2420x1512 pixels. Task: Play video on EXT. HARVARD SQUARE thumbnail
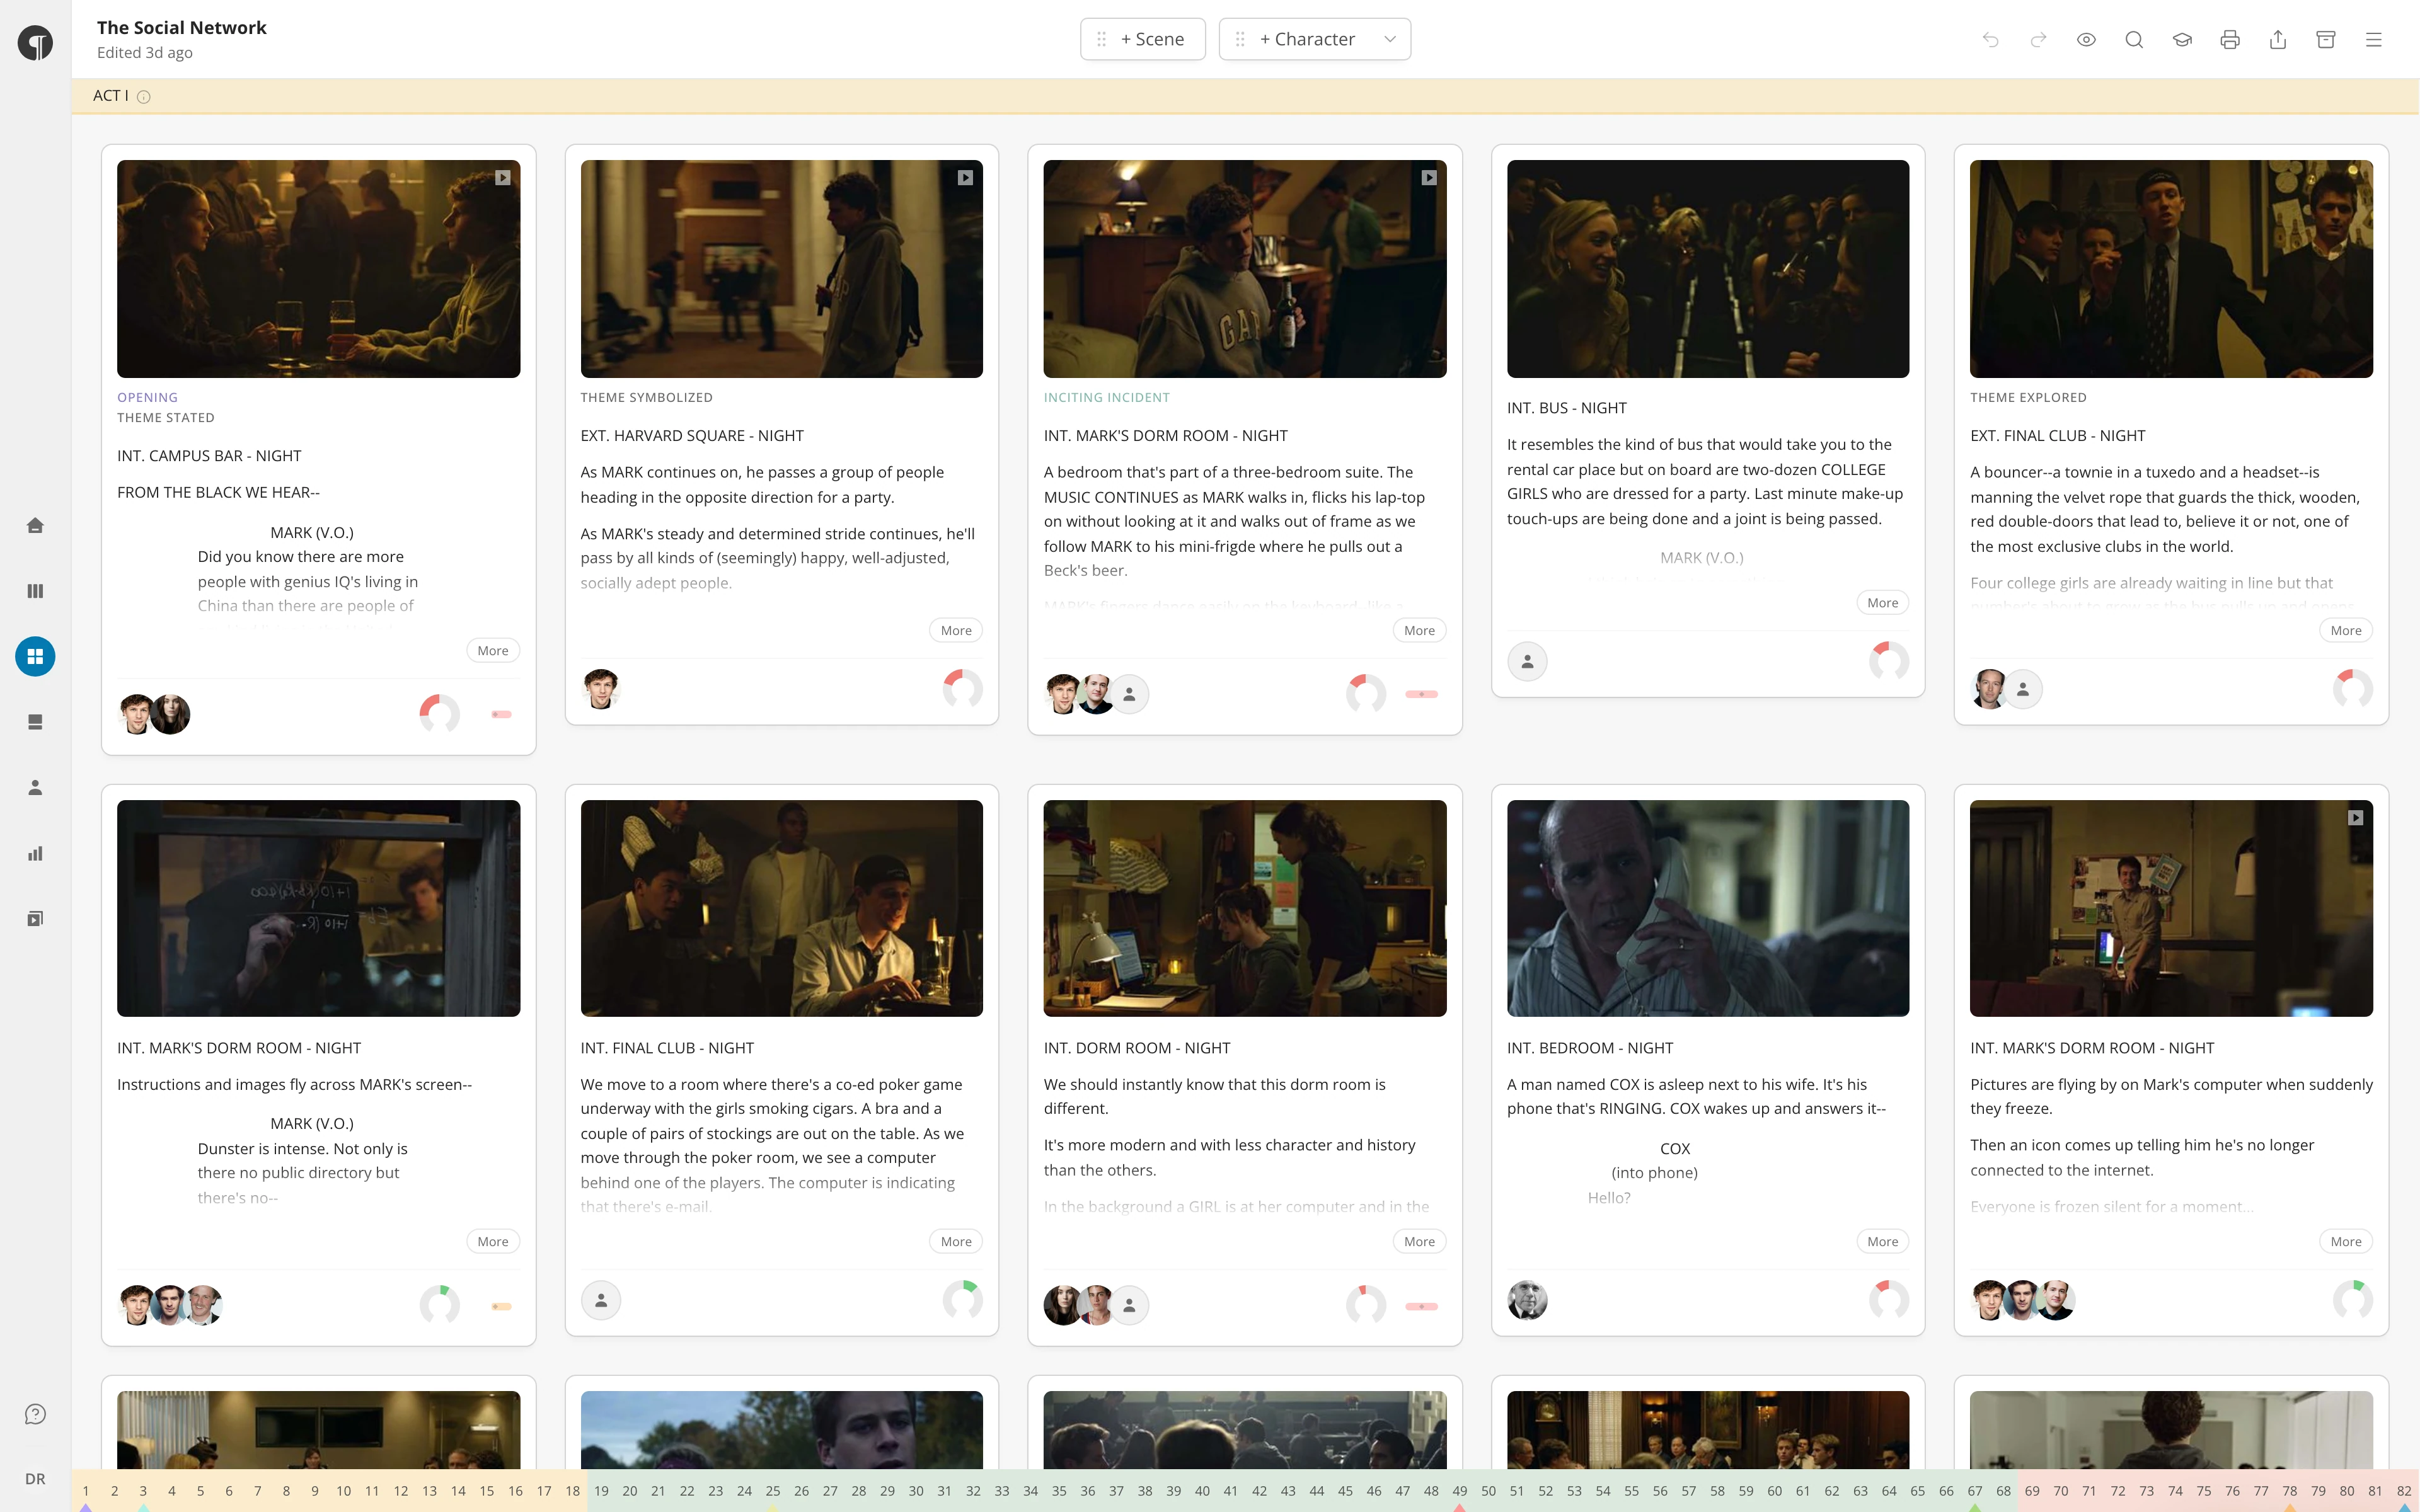(965, 177)
